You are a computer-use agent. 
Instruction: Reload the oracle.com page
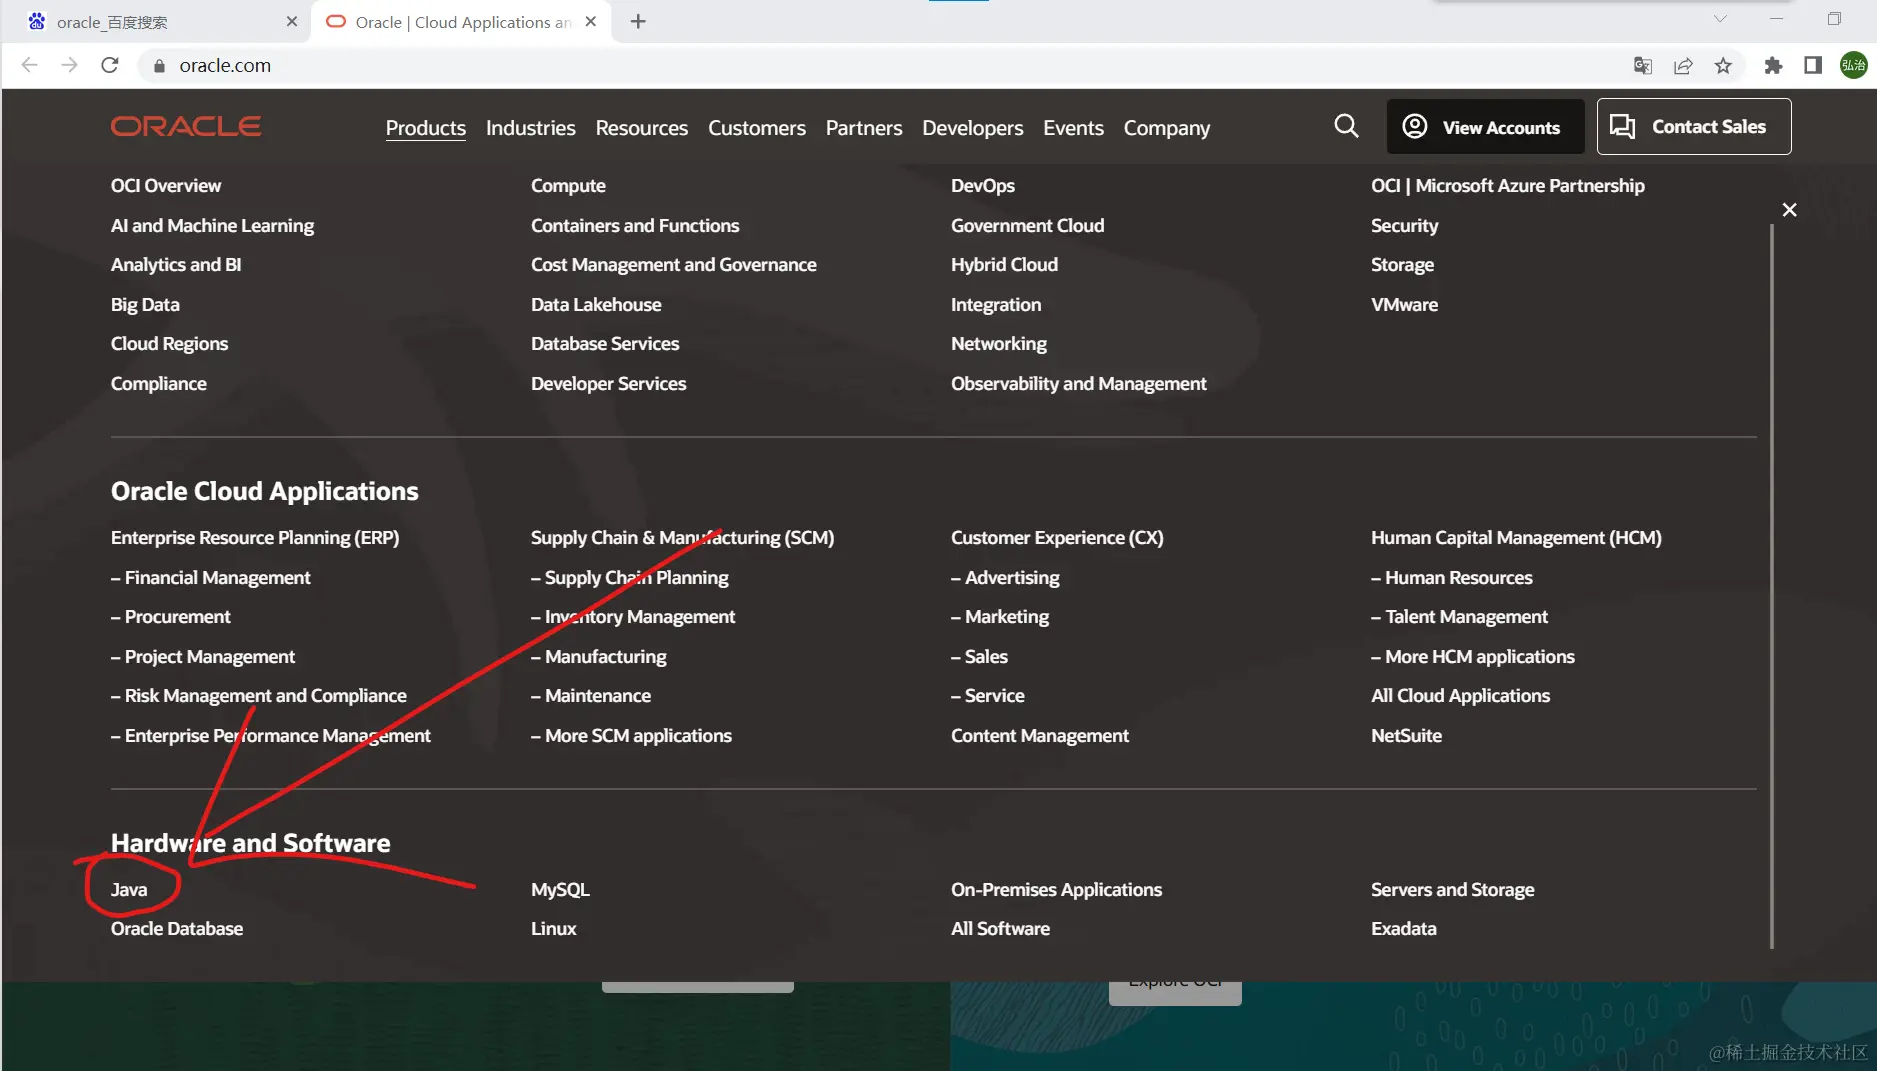coord(110,65)
